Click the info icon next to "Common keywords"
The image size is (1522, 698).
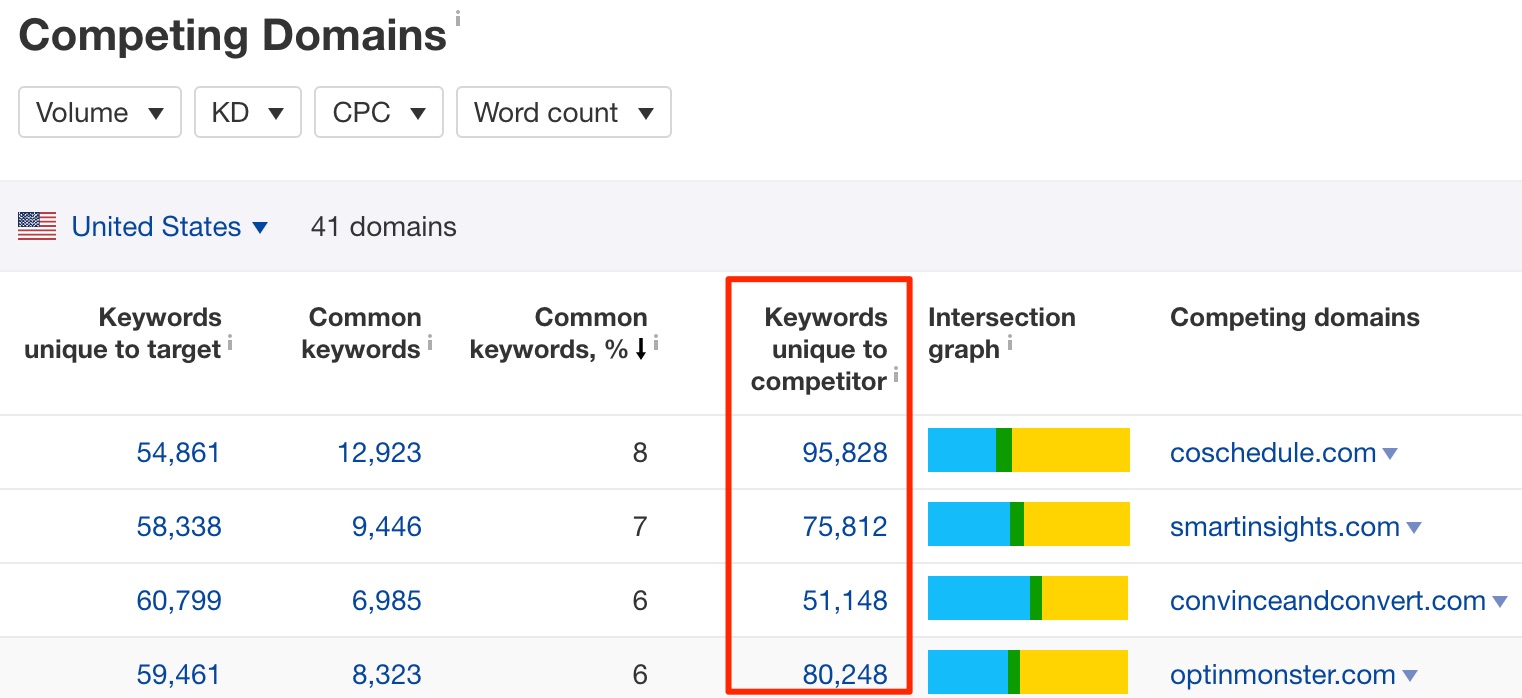(x=430, y=341)
